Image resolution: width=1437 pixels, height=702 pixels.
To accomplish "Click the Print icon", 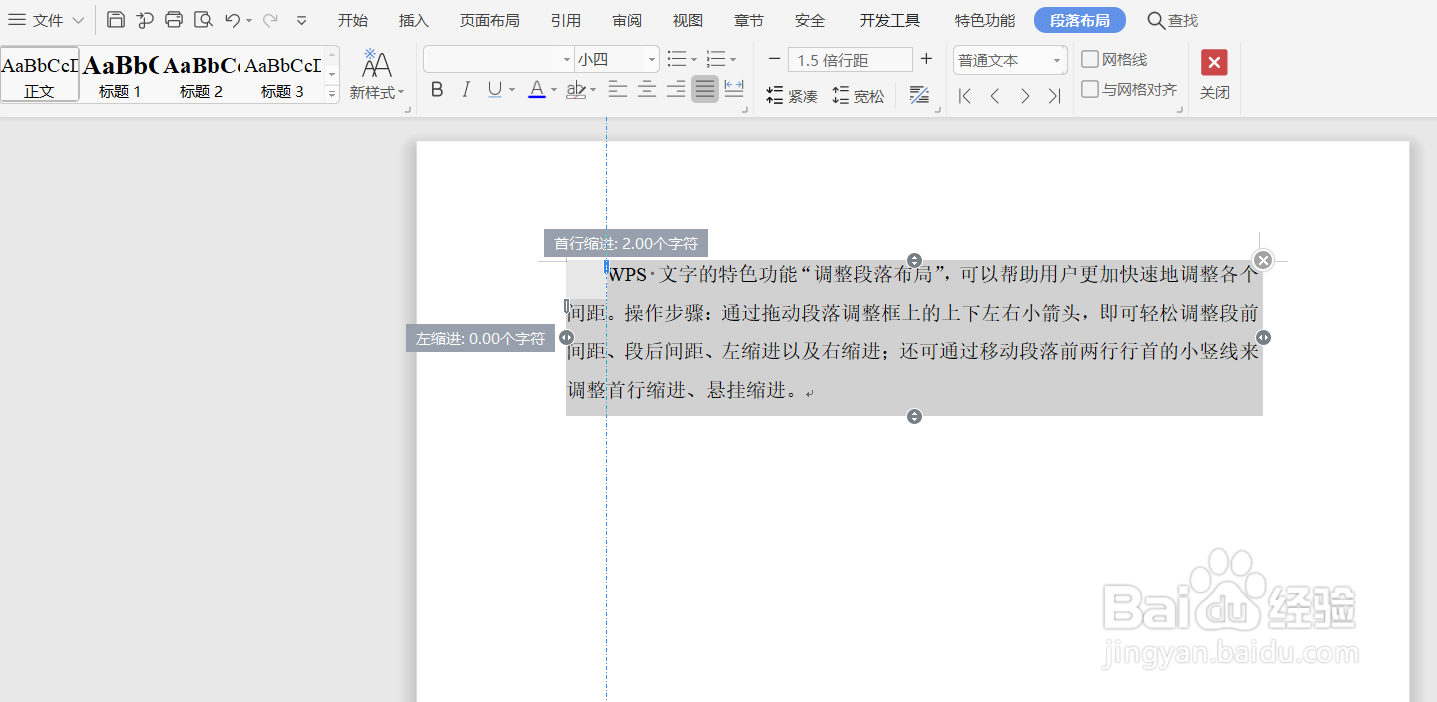I will coord(174,20).
